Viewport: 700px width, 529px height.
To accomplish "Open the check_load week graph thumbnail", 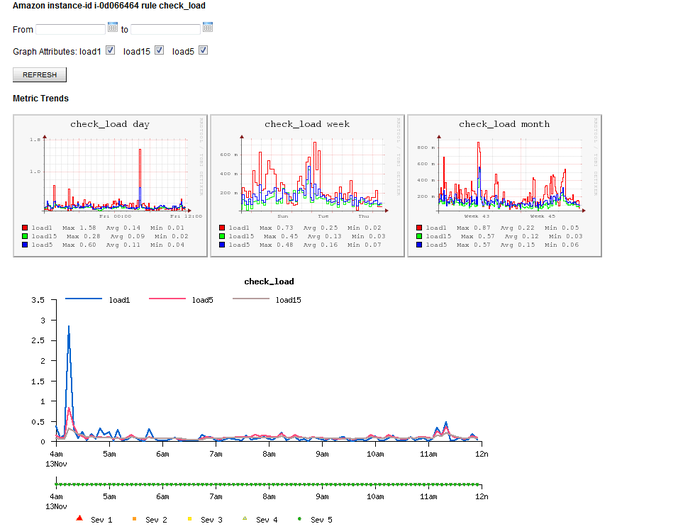I will (x=307, y=186).
